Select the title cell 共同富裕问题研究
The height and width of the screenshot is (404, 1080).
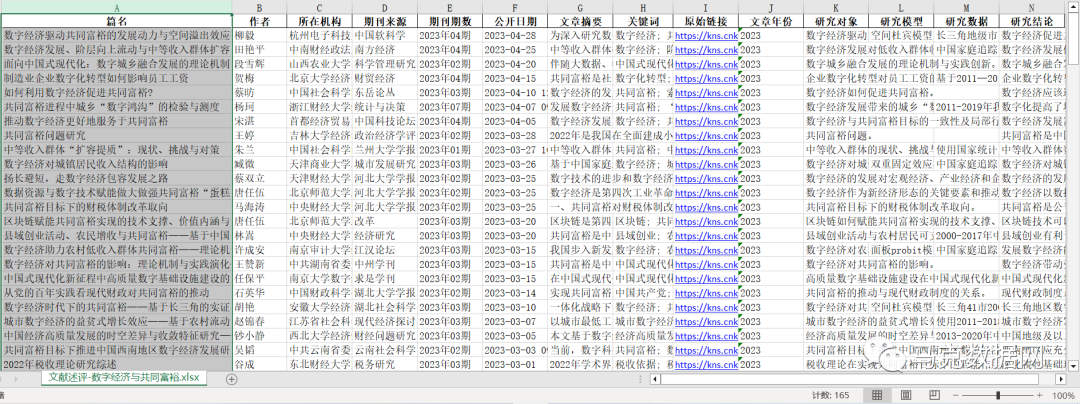click(116, 136)
